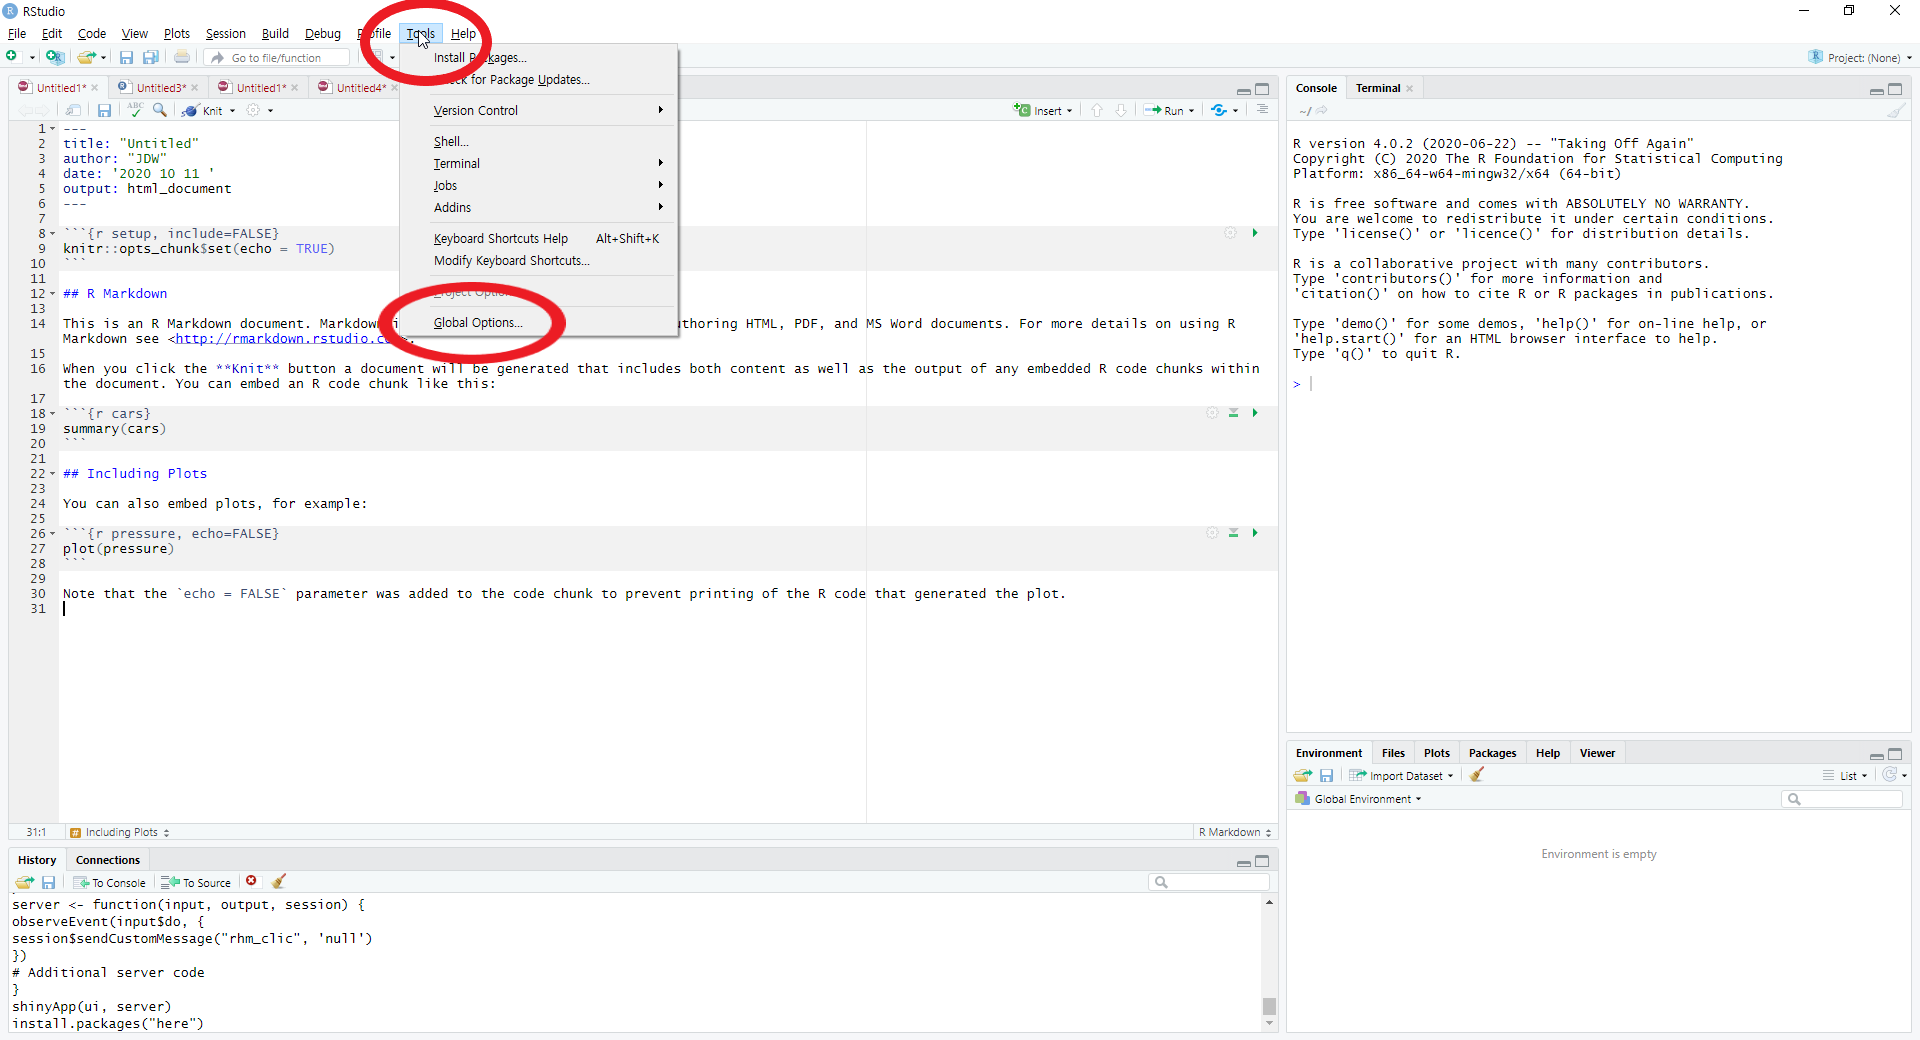Run all chunks above the cars chunk
Screen dimensions: 1920x1040
click(x=1234, y=413)
